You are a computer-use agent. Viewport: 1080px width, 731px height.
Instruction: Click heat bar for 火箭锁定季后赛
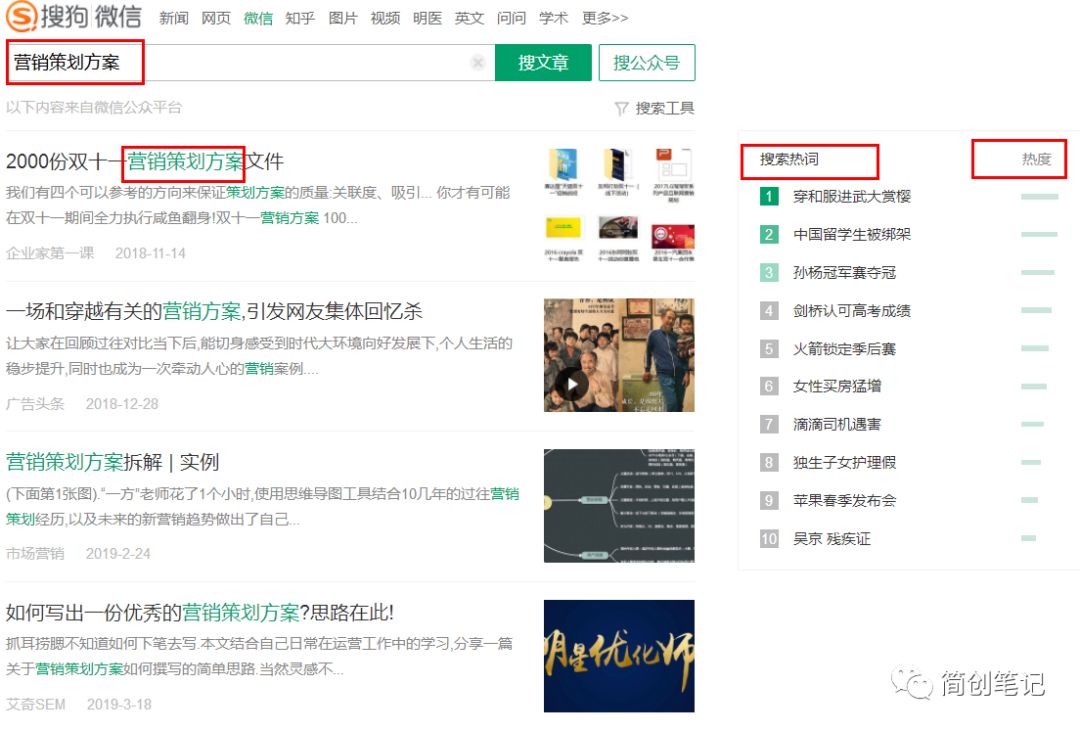(1035, 349)
